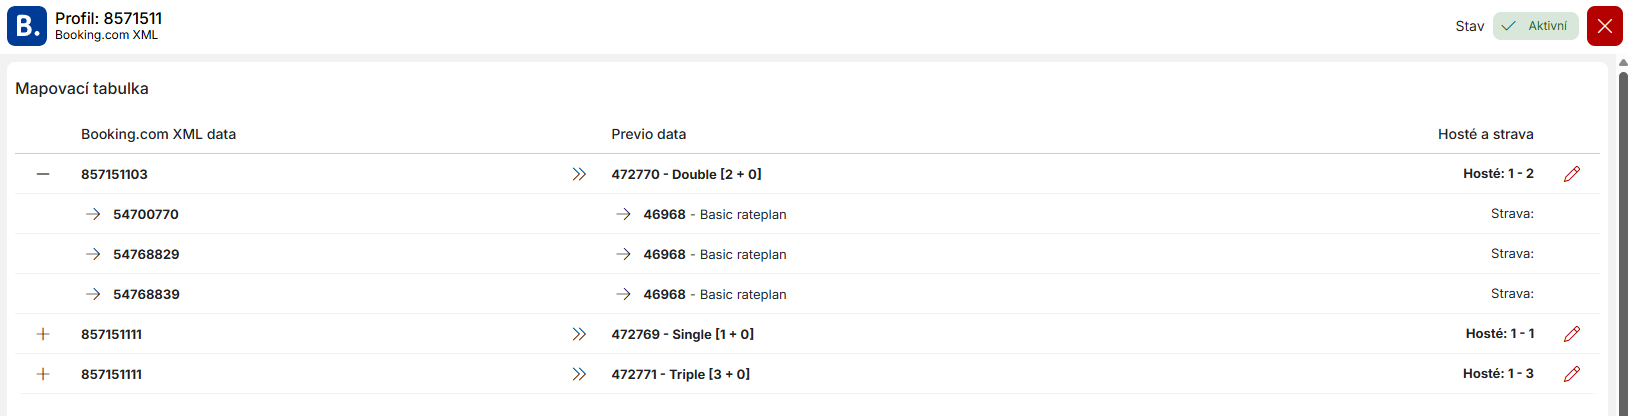The image size is (1628, 416).
Task: Edit the 472771 Triple room mapping
Action: coord(1572,374)
